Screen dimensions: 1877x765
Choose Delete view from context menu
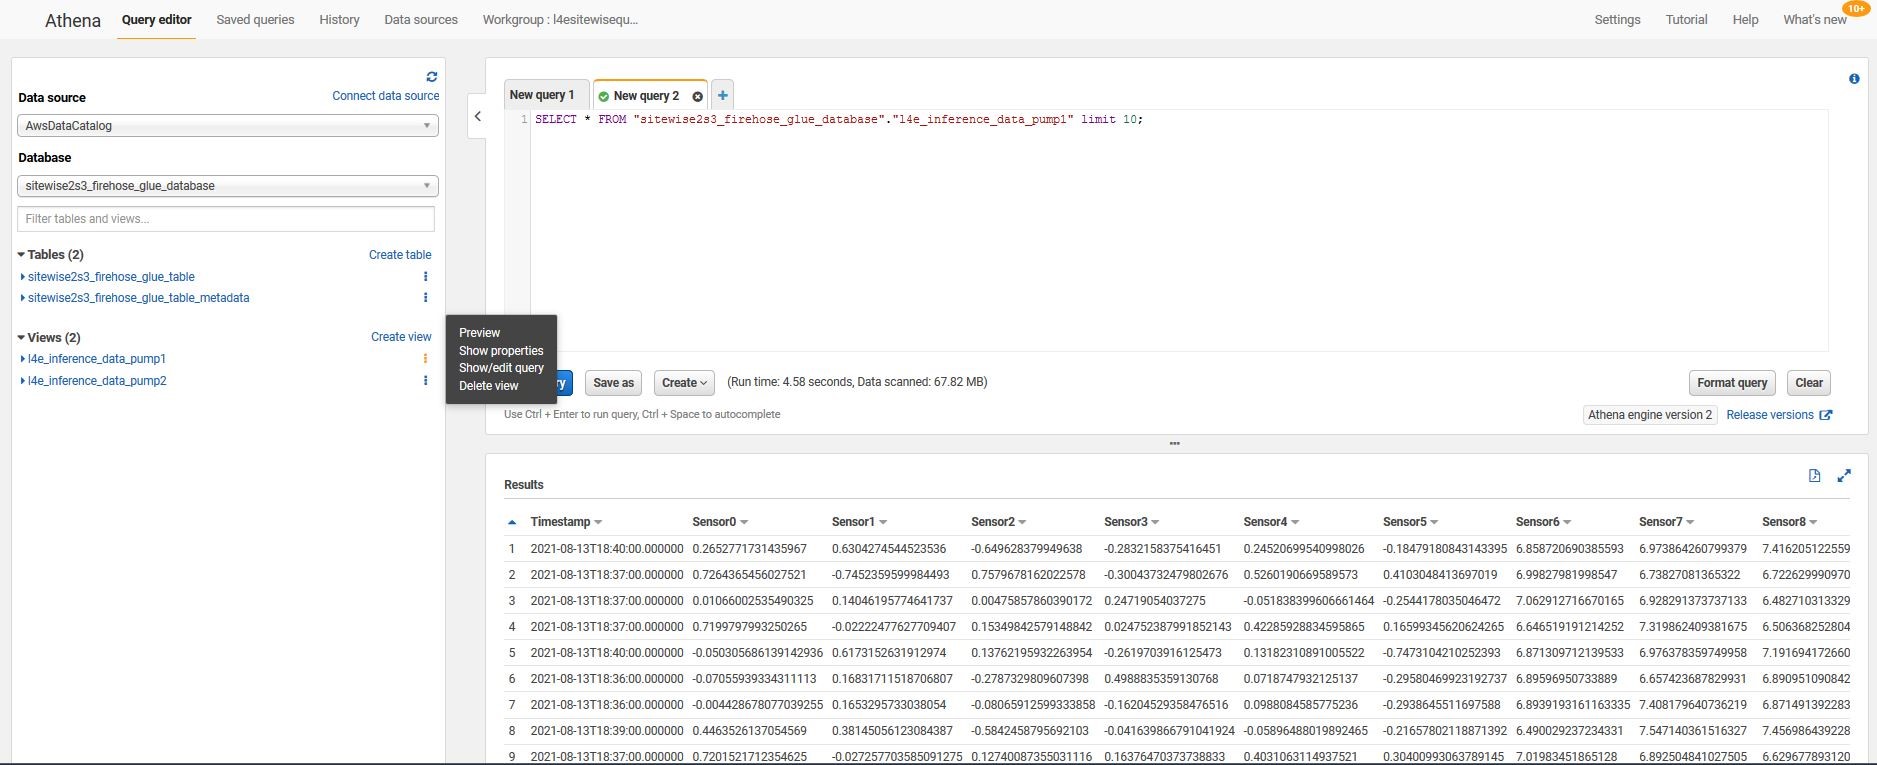489,386
